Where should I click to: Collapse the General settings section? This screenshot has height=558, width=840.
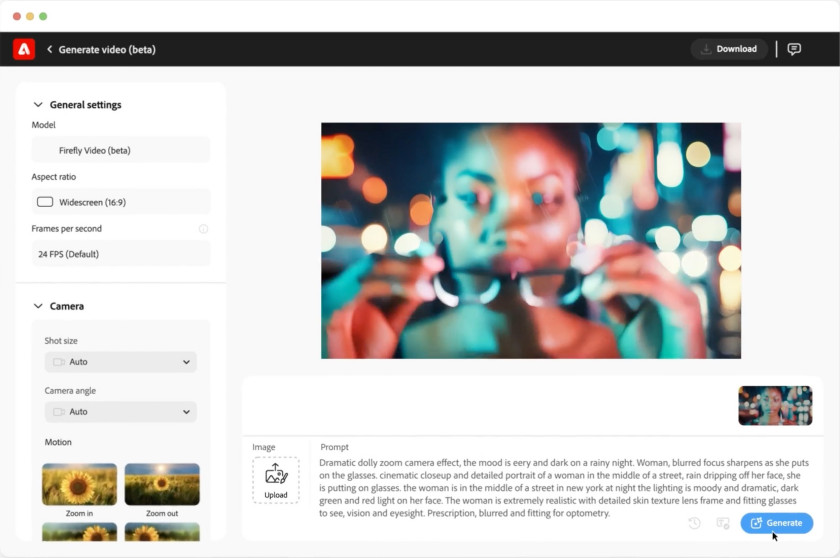[38, 104]
